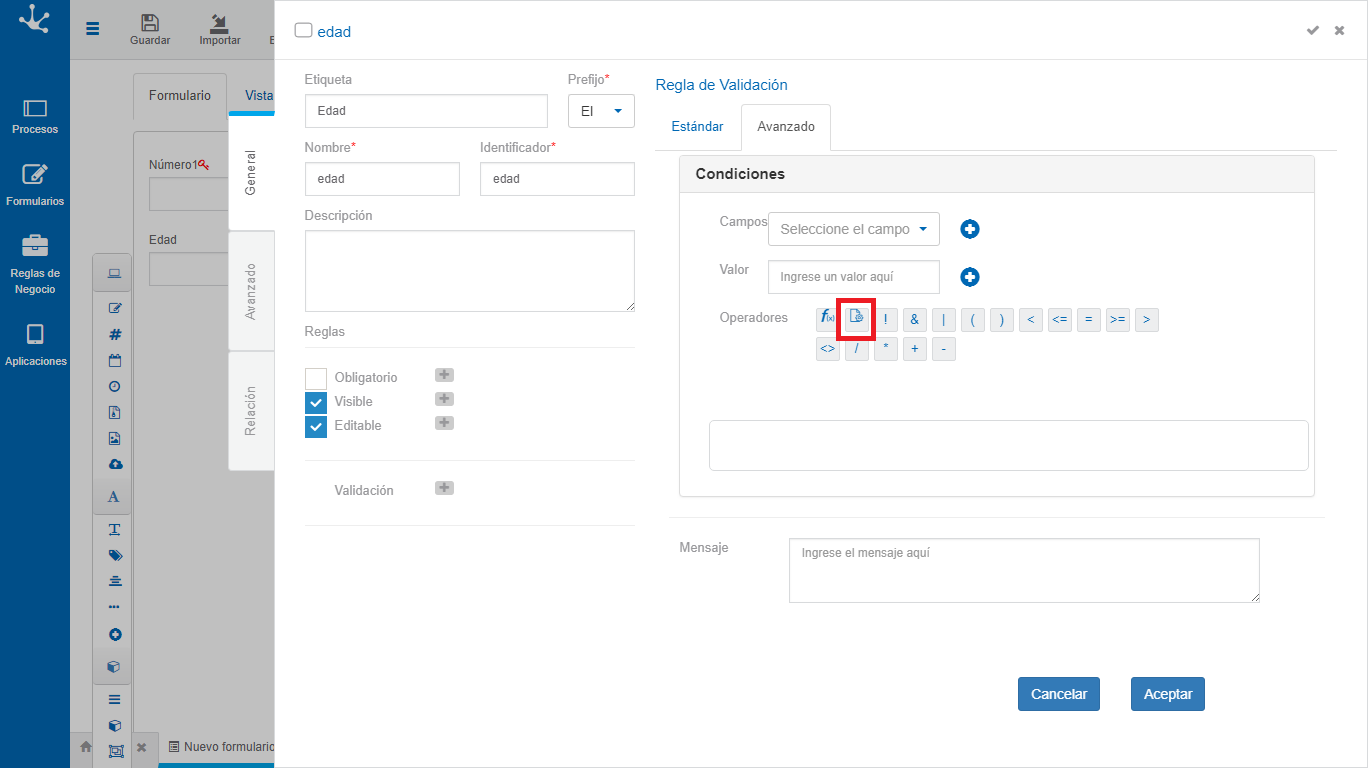
Task: Select the date calendar field tool
Action: [x=114, y=361]
